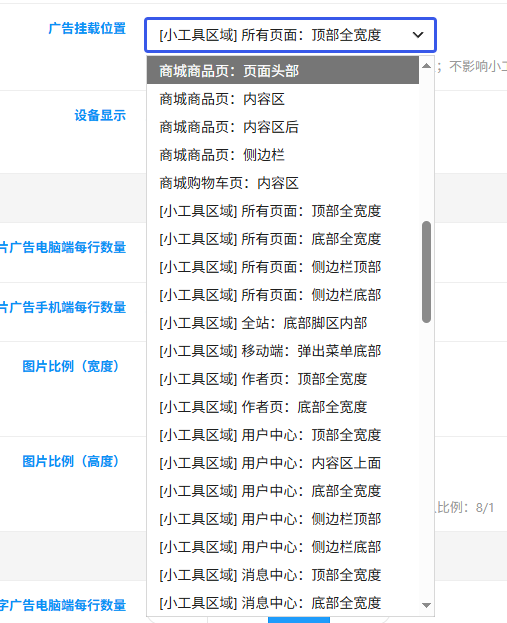Click the 广告手机端每行数量 label
This screenshot has width=507, height=623.
click(63, 307)
